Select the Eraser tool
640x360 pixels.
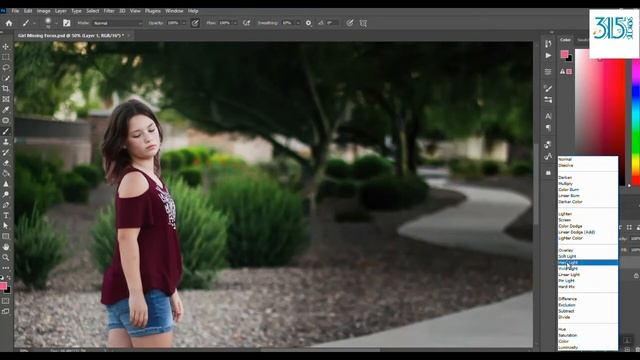coord(6,163)
